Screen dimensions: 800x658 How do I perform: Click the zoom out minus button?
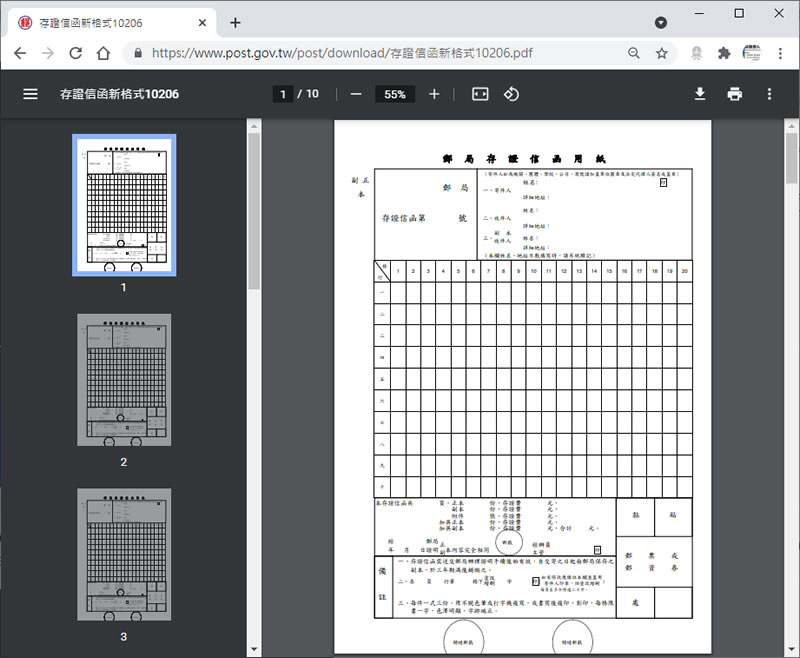point(356,94)
